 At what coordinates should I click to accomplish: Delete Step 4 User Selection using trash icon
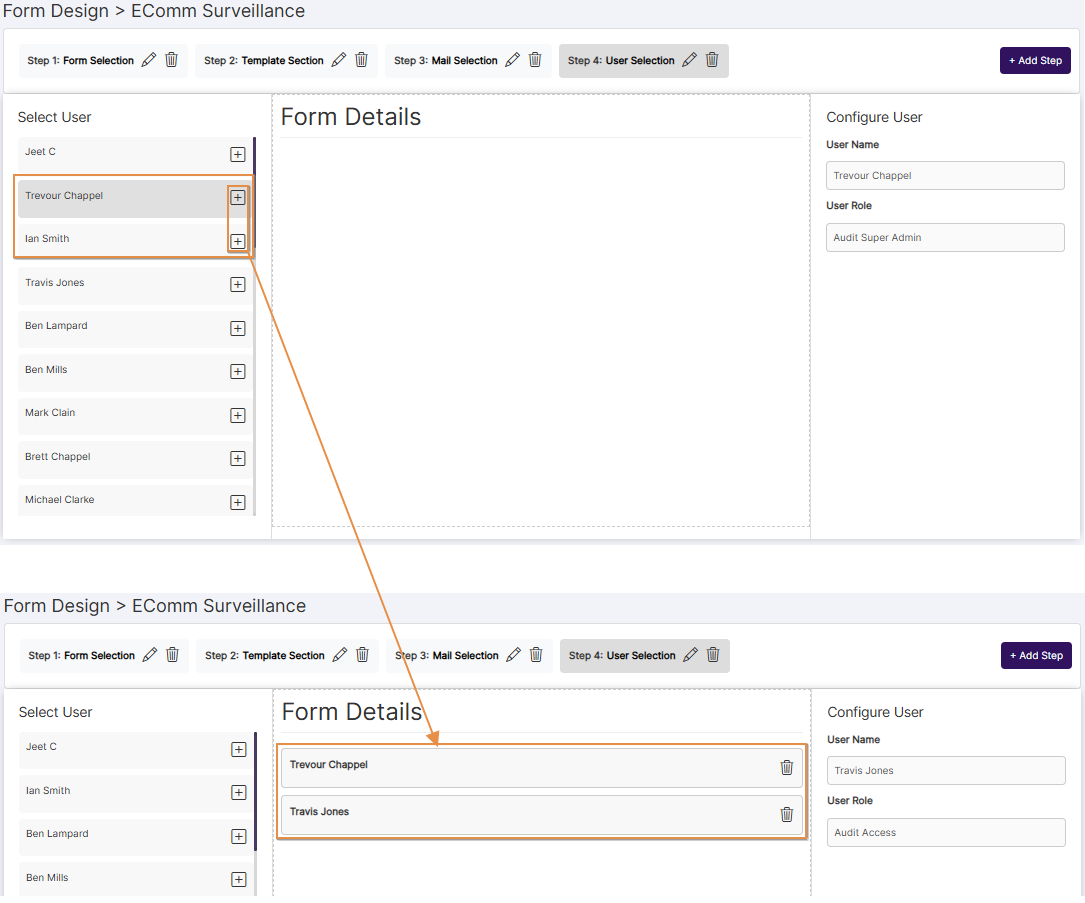click(x=712, y=60)
